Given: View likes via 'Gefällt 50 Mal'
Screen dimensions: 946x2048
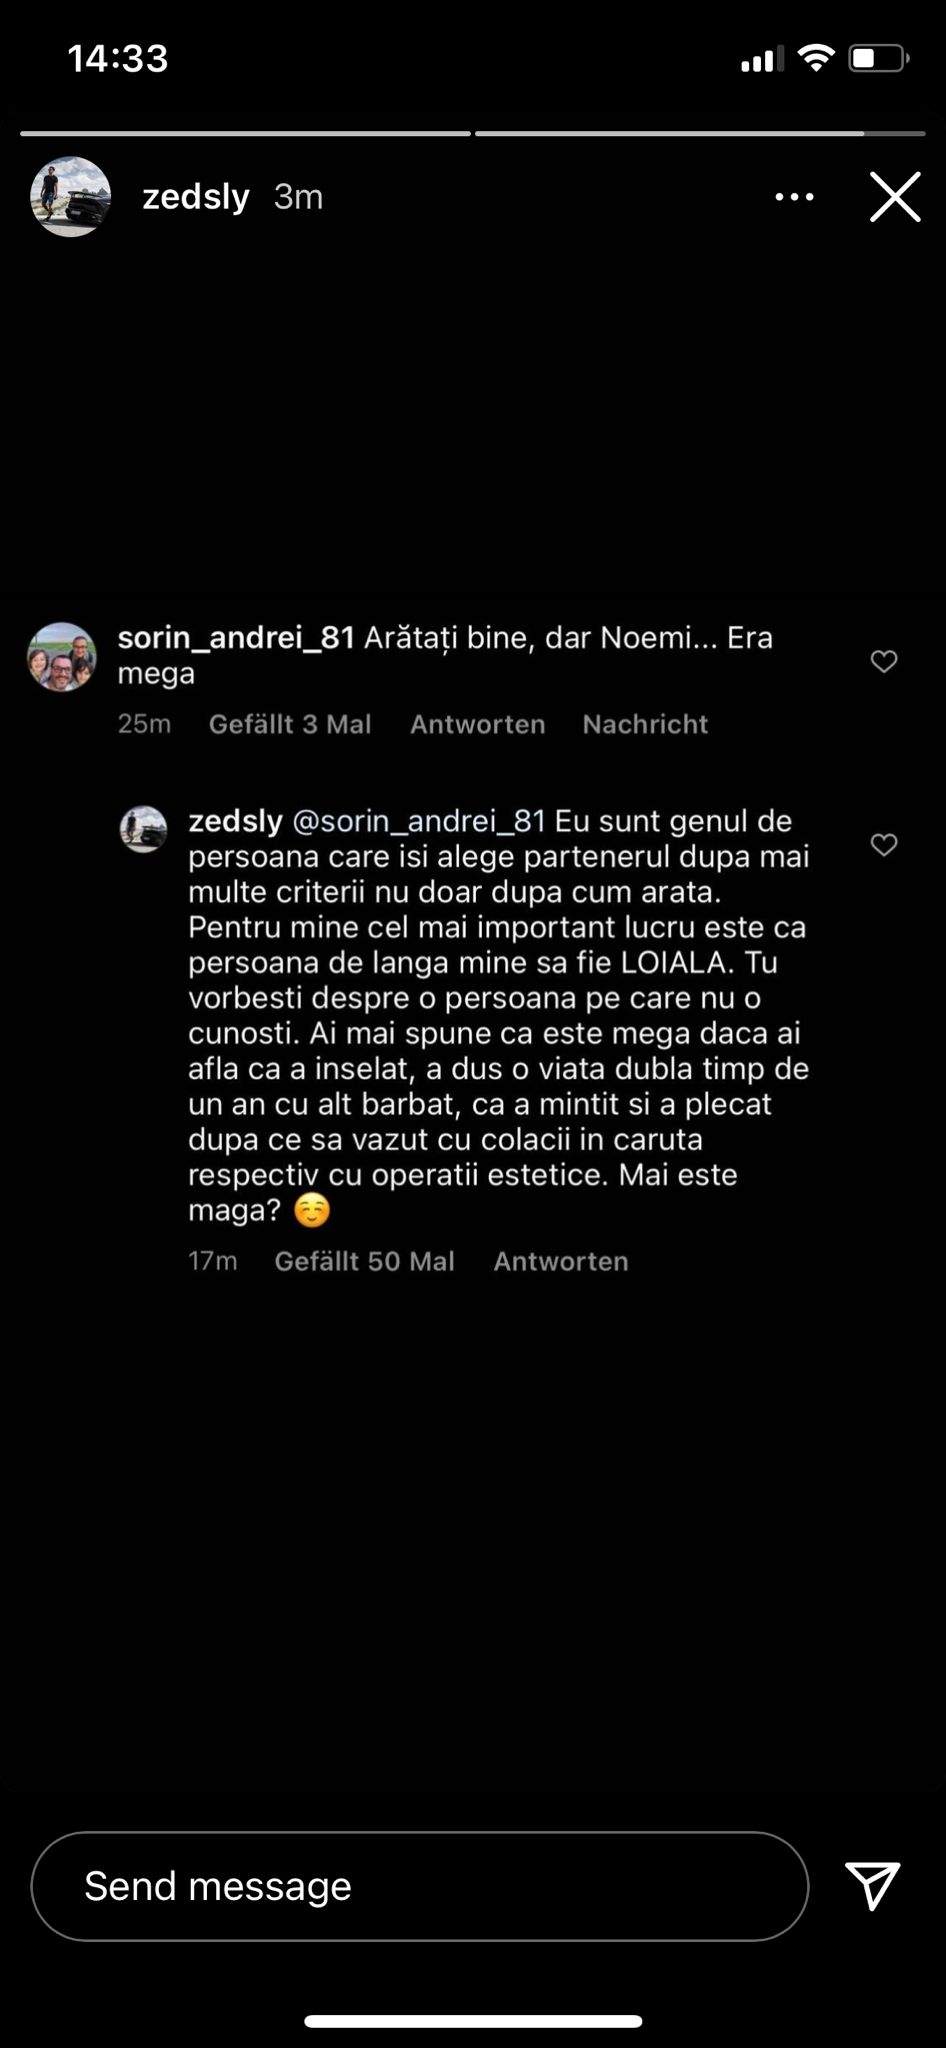Looking at the screenshot, I should click(364, 1261).
